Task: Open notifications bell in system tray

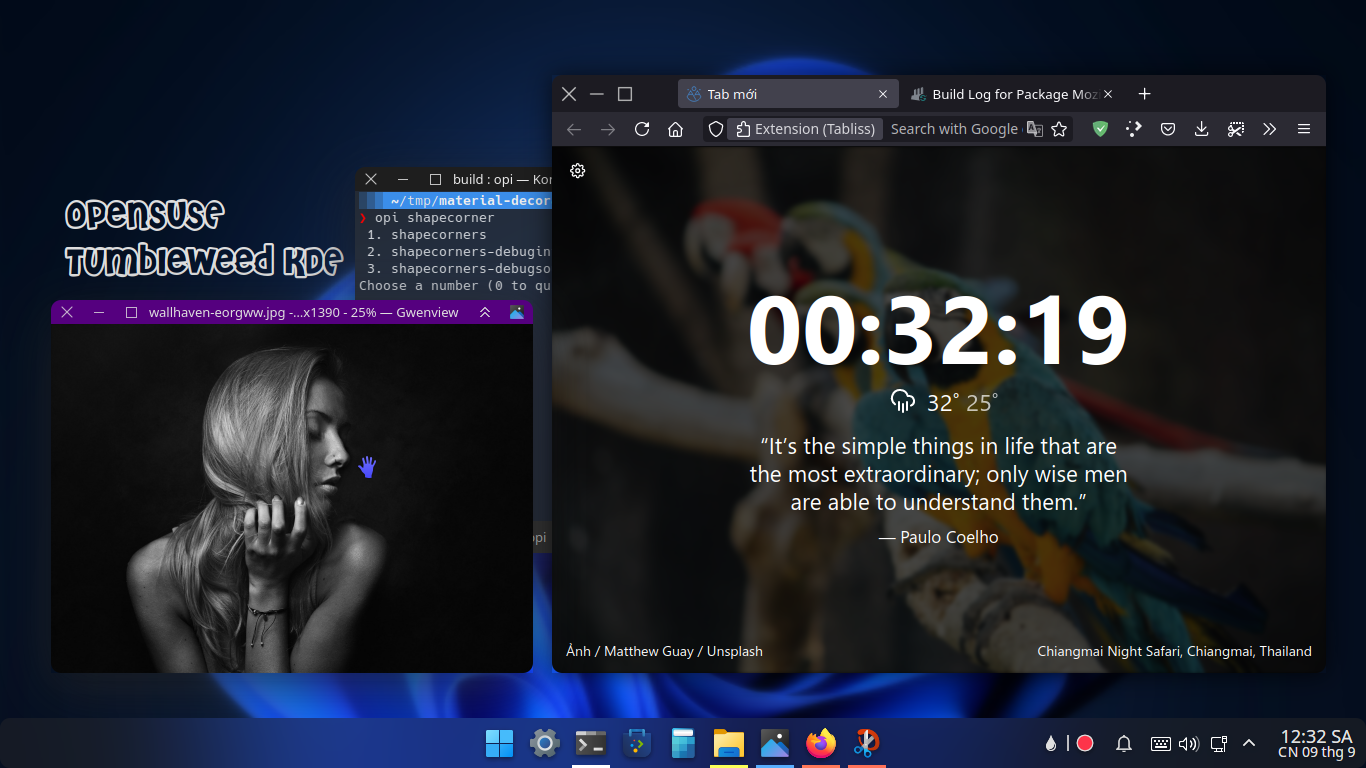Action: click(1124, 743)
